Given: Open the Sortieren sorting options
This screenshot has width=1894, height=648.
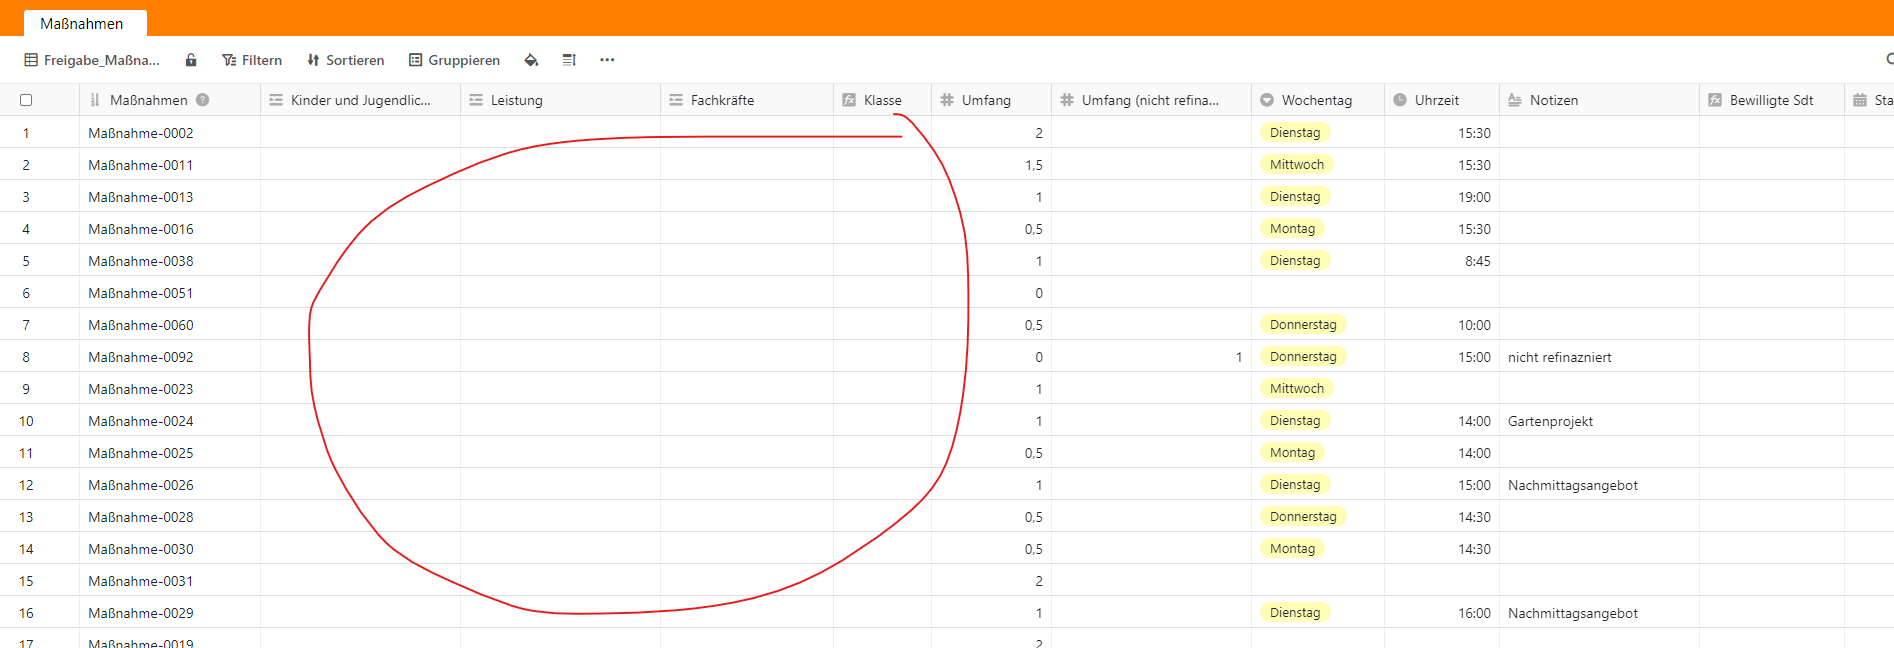Looking at the screenshot, I should [345, 60].
